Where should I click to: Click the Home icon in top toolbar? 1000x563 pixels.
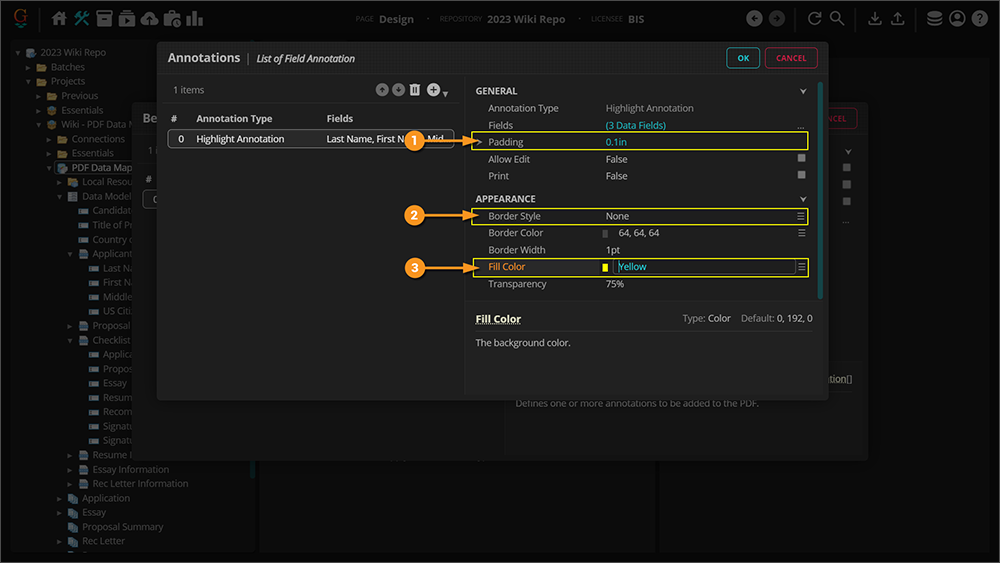59,19
